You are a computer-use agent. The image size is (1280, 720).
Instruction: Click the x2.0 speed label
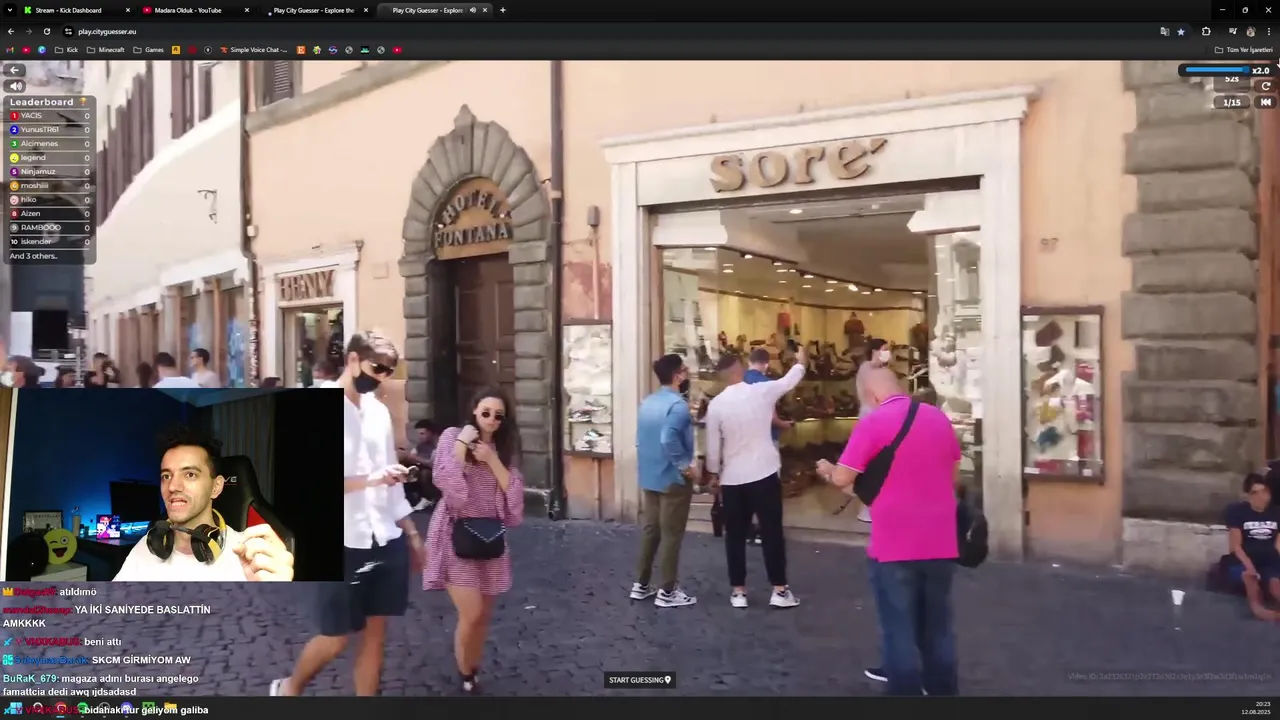tap(1260, 71)
